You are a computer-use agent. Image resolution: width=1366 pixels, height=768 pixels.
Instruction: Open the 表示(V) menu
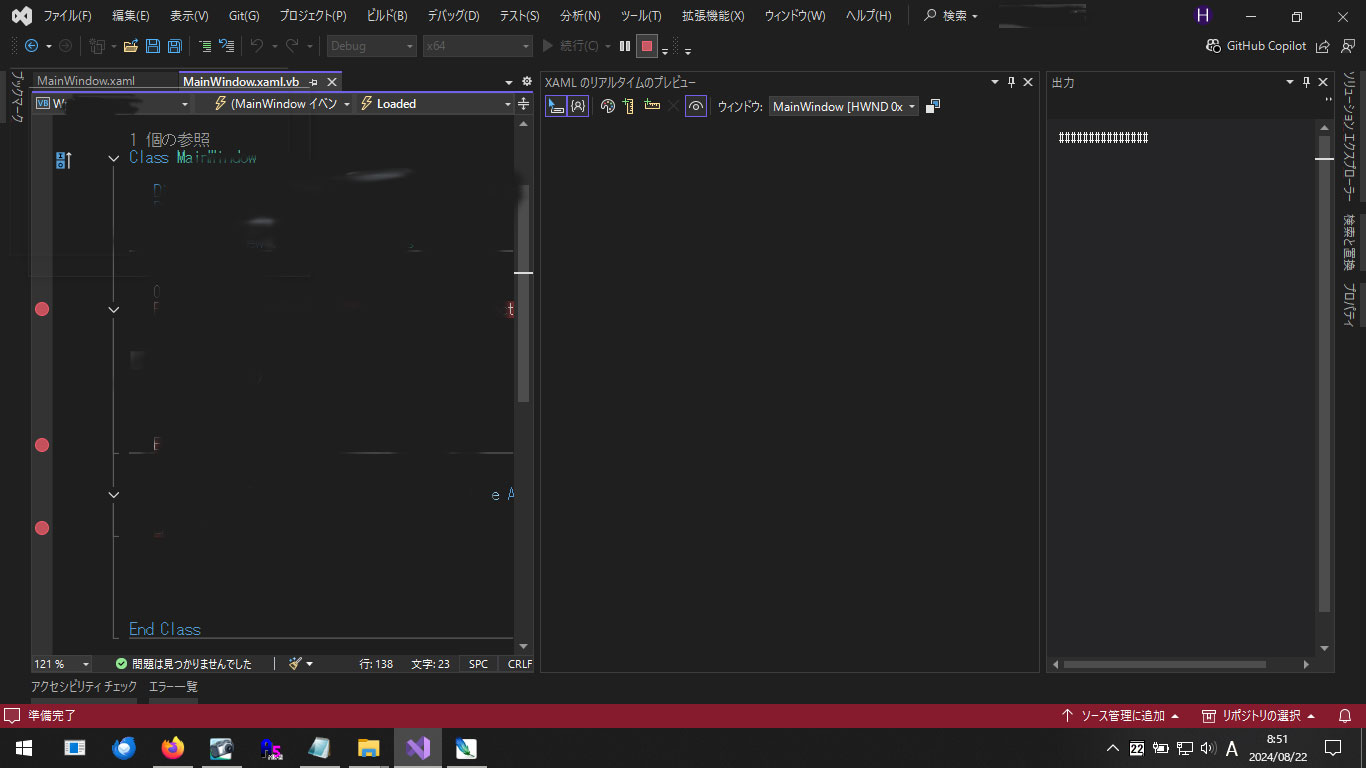point(189,16)
